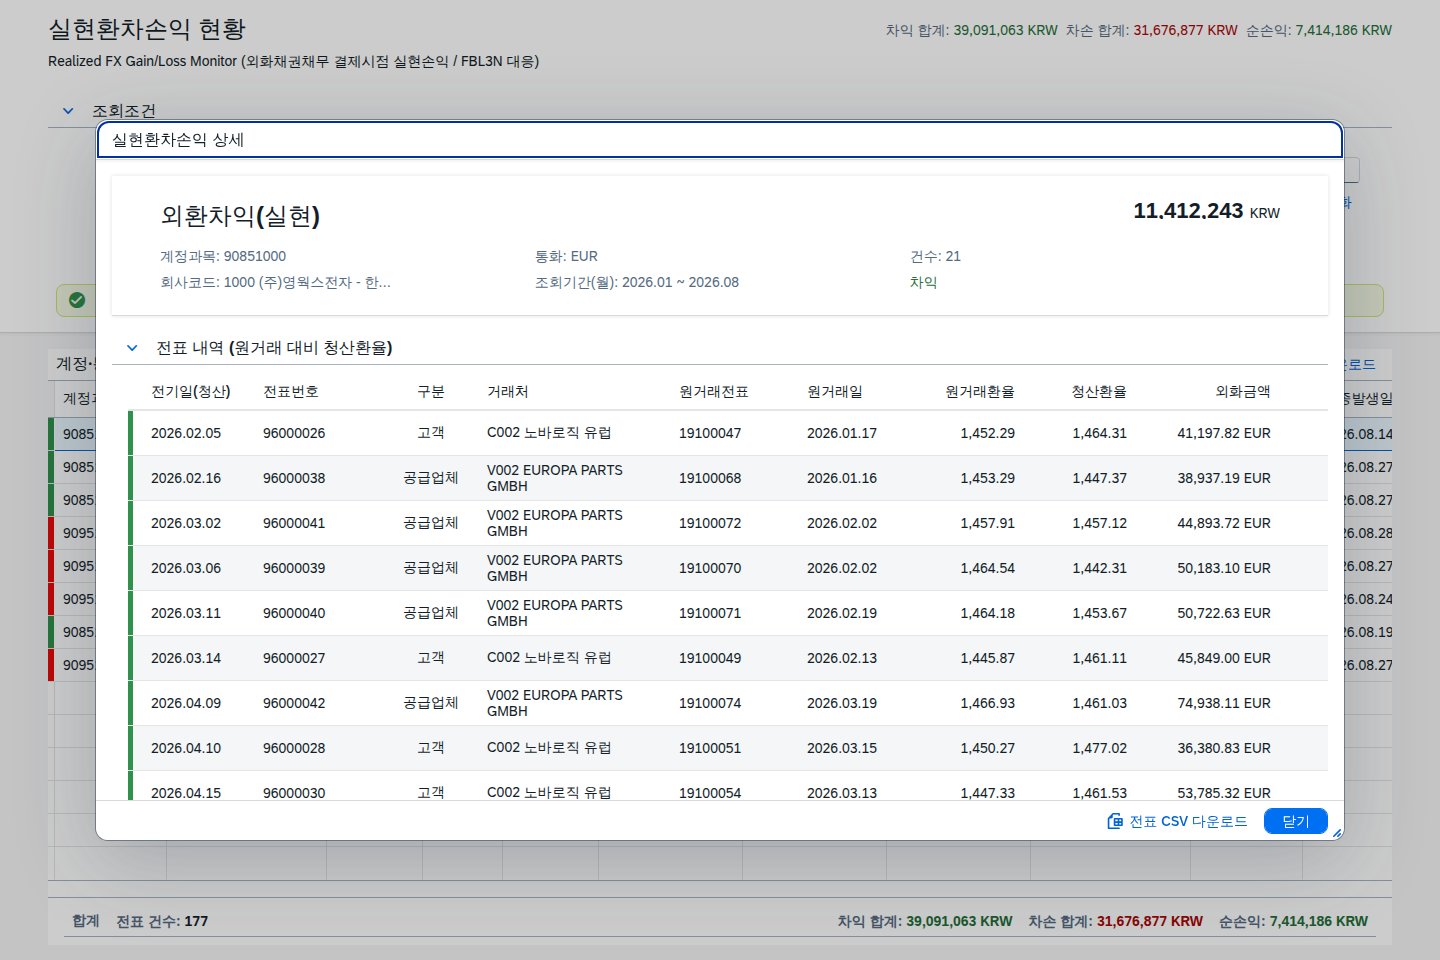Image resolution: width=1440 pixels, height=960 pixels.
Task: Click posting date 2026.03.14
Action: pos(186,658)
